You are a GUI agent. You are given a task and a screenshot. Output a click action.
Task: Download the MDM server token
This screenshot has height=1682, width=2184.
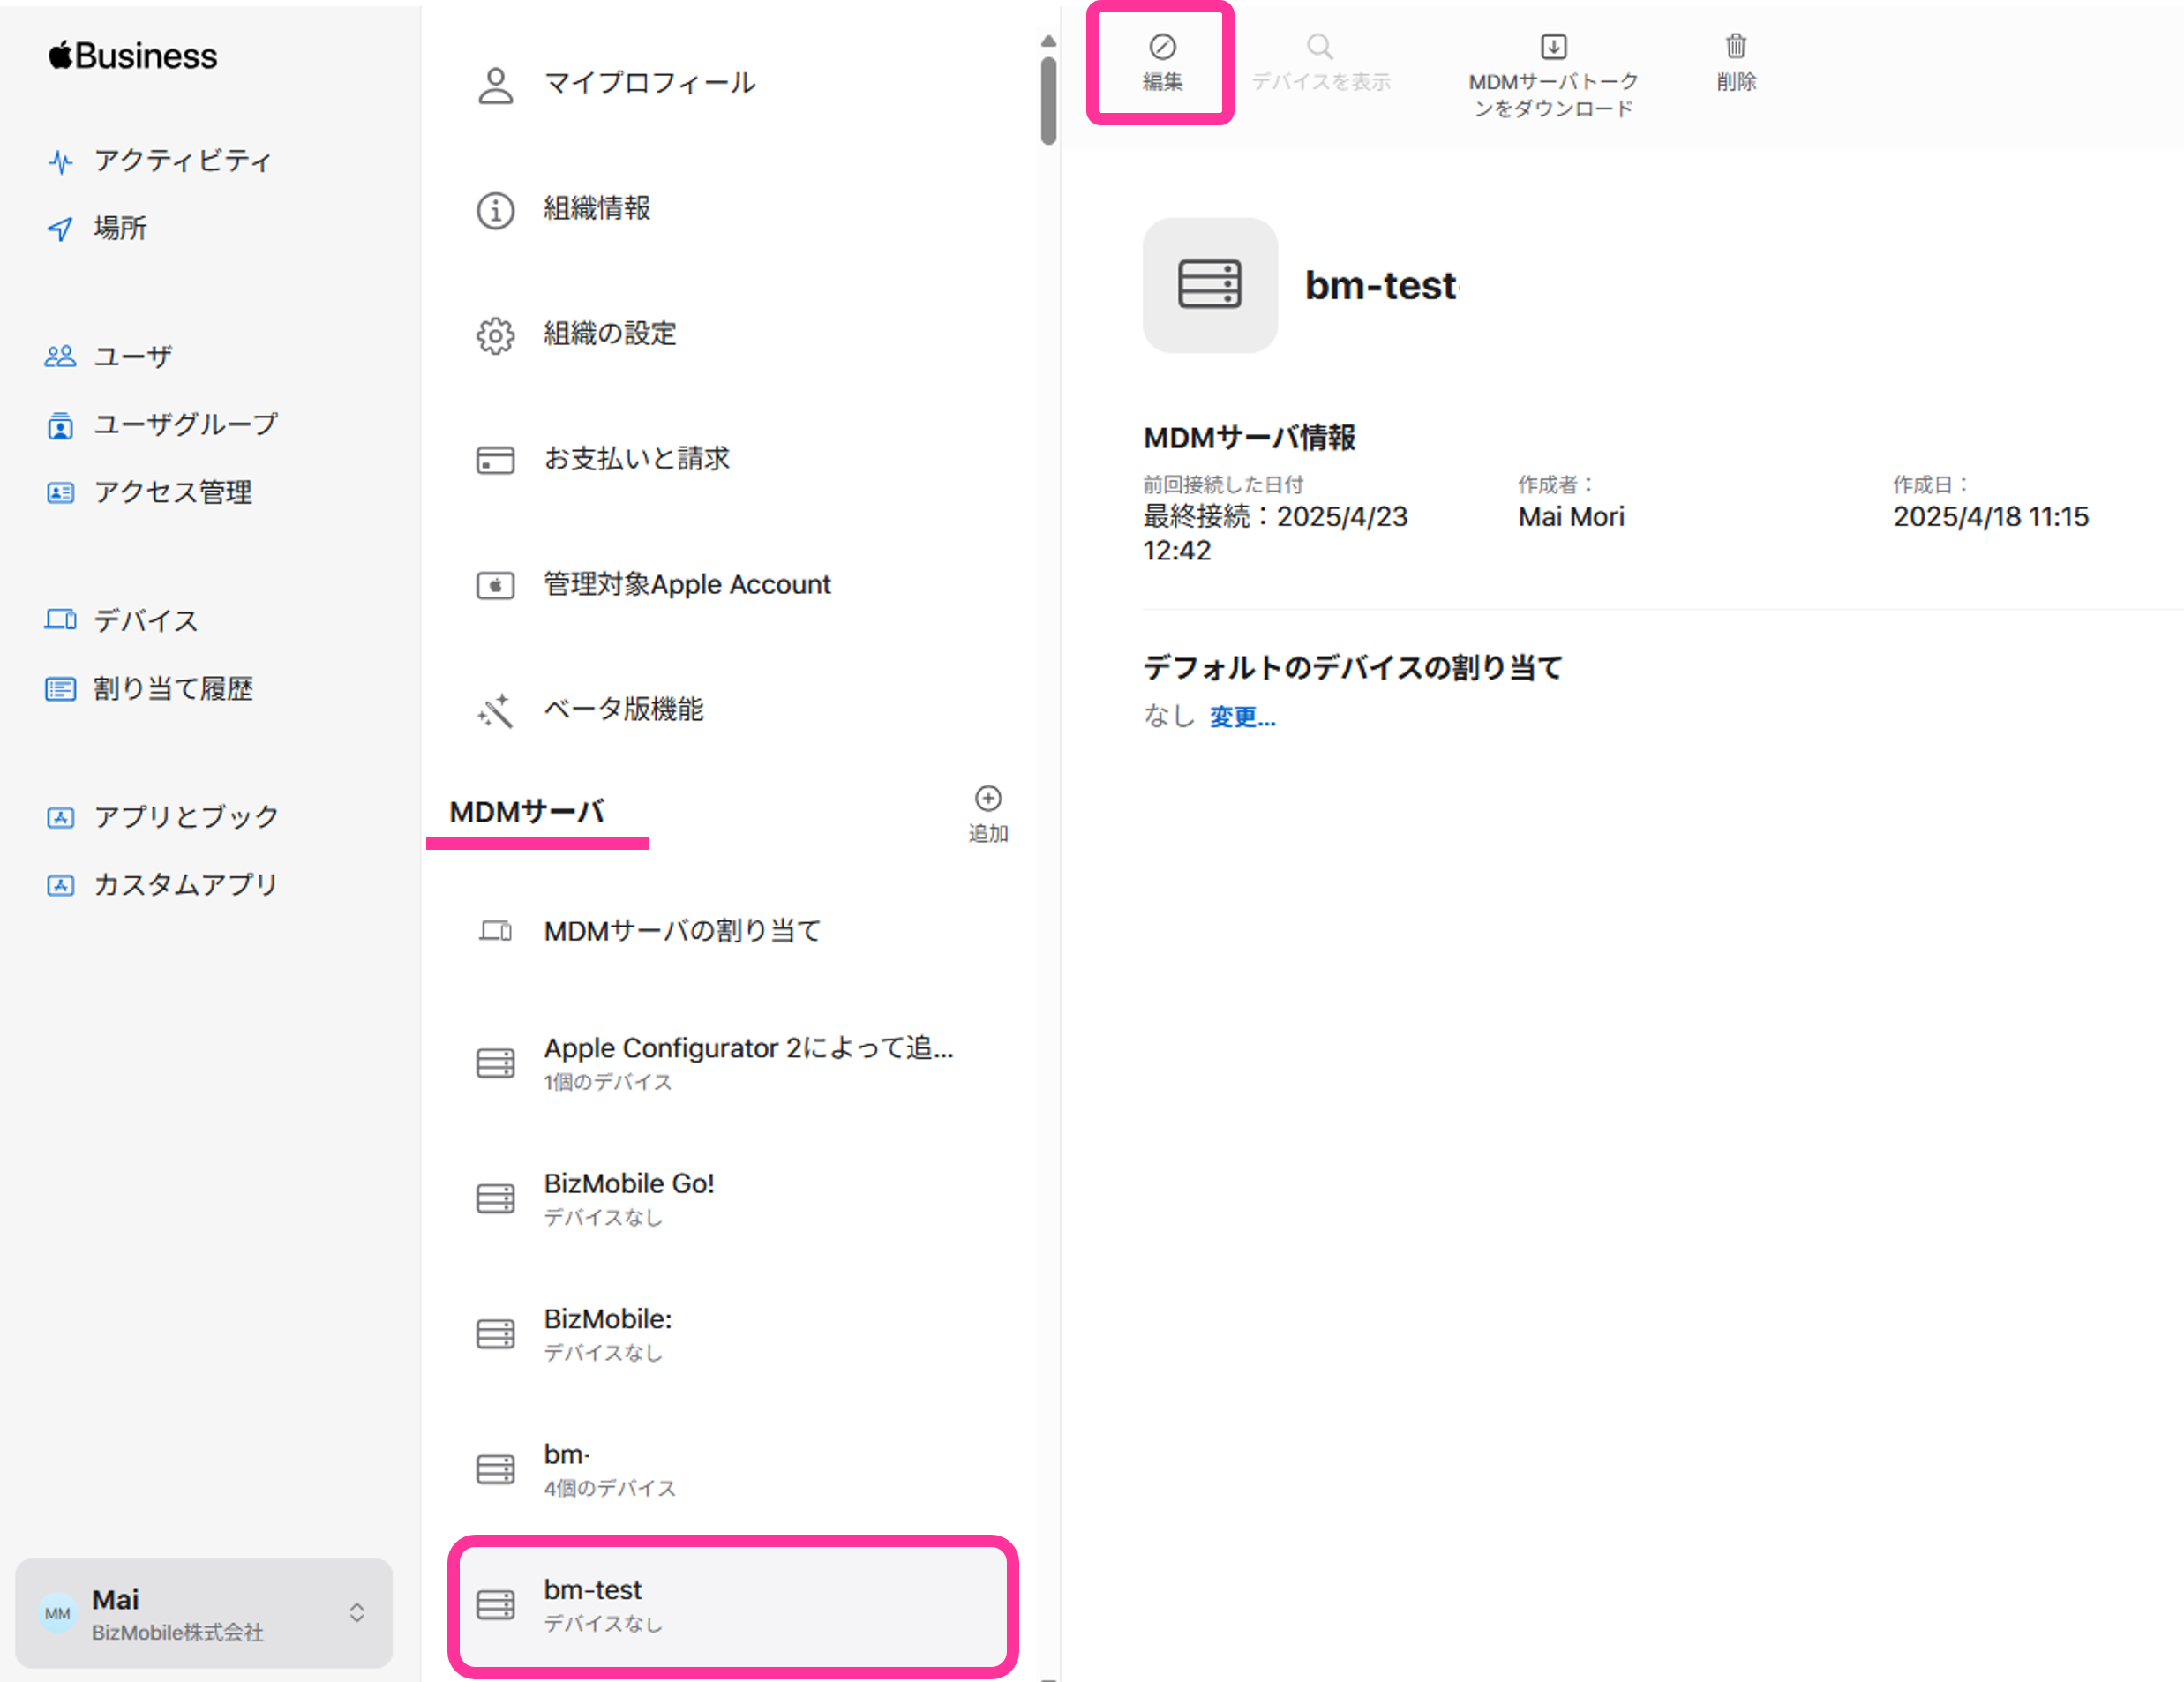pyautogui.click(x=1553, y=48)
